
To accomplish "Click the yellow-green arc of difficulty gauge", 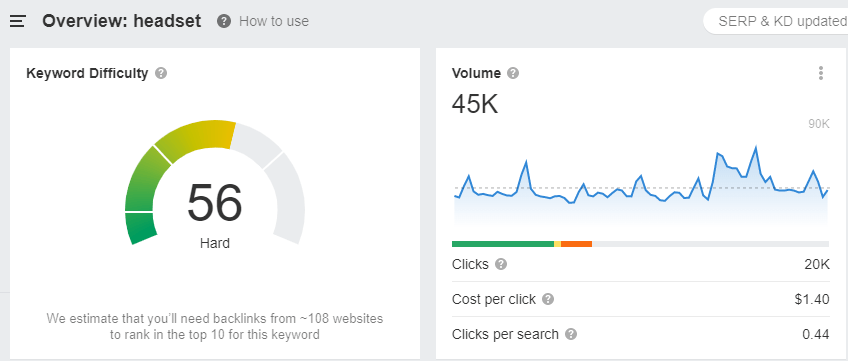I will tap(196, 138).
